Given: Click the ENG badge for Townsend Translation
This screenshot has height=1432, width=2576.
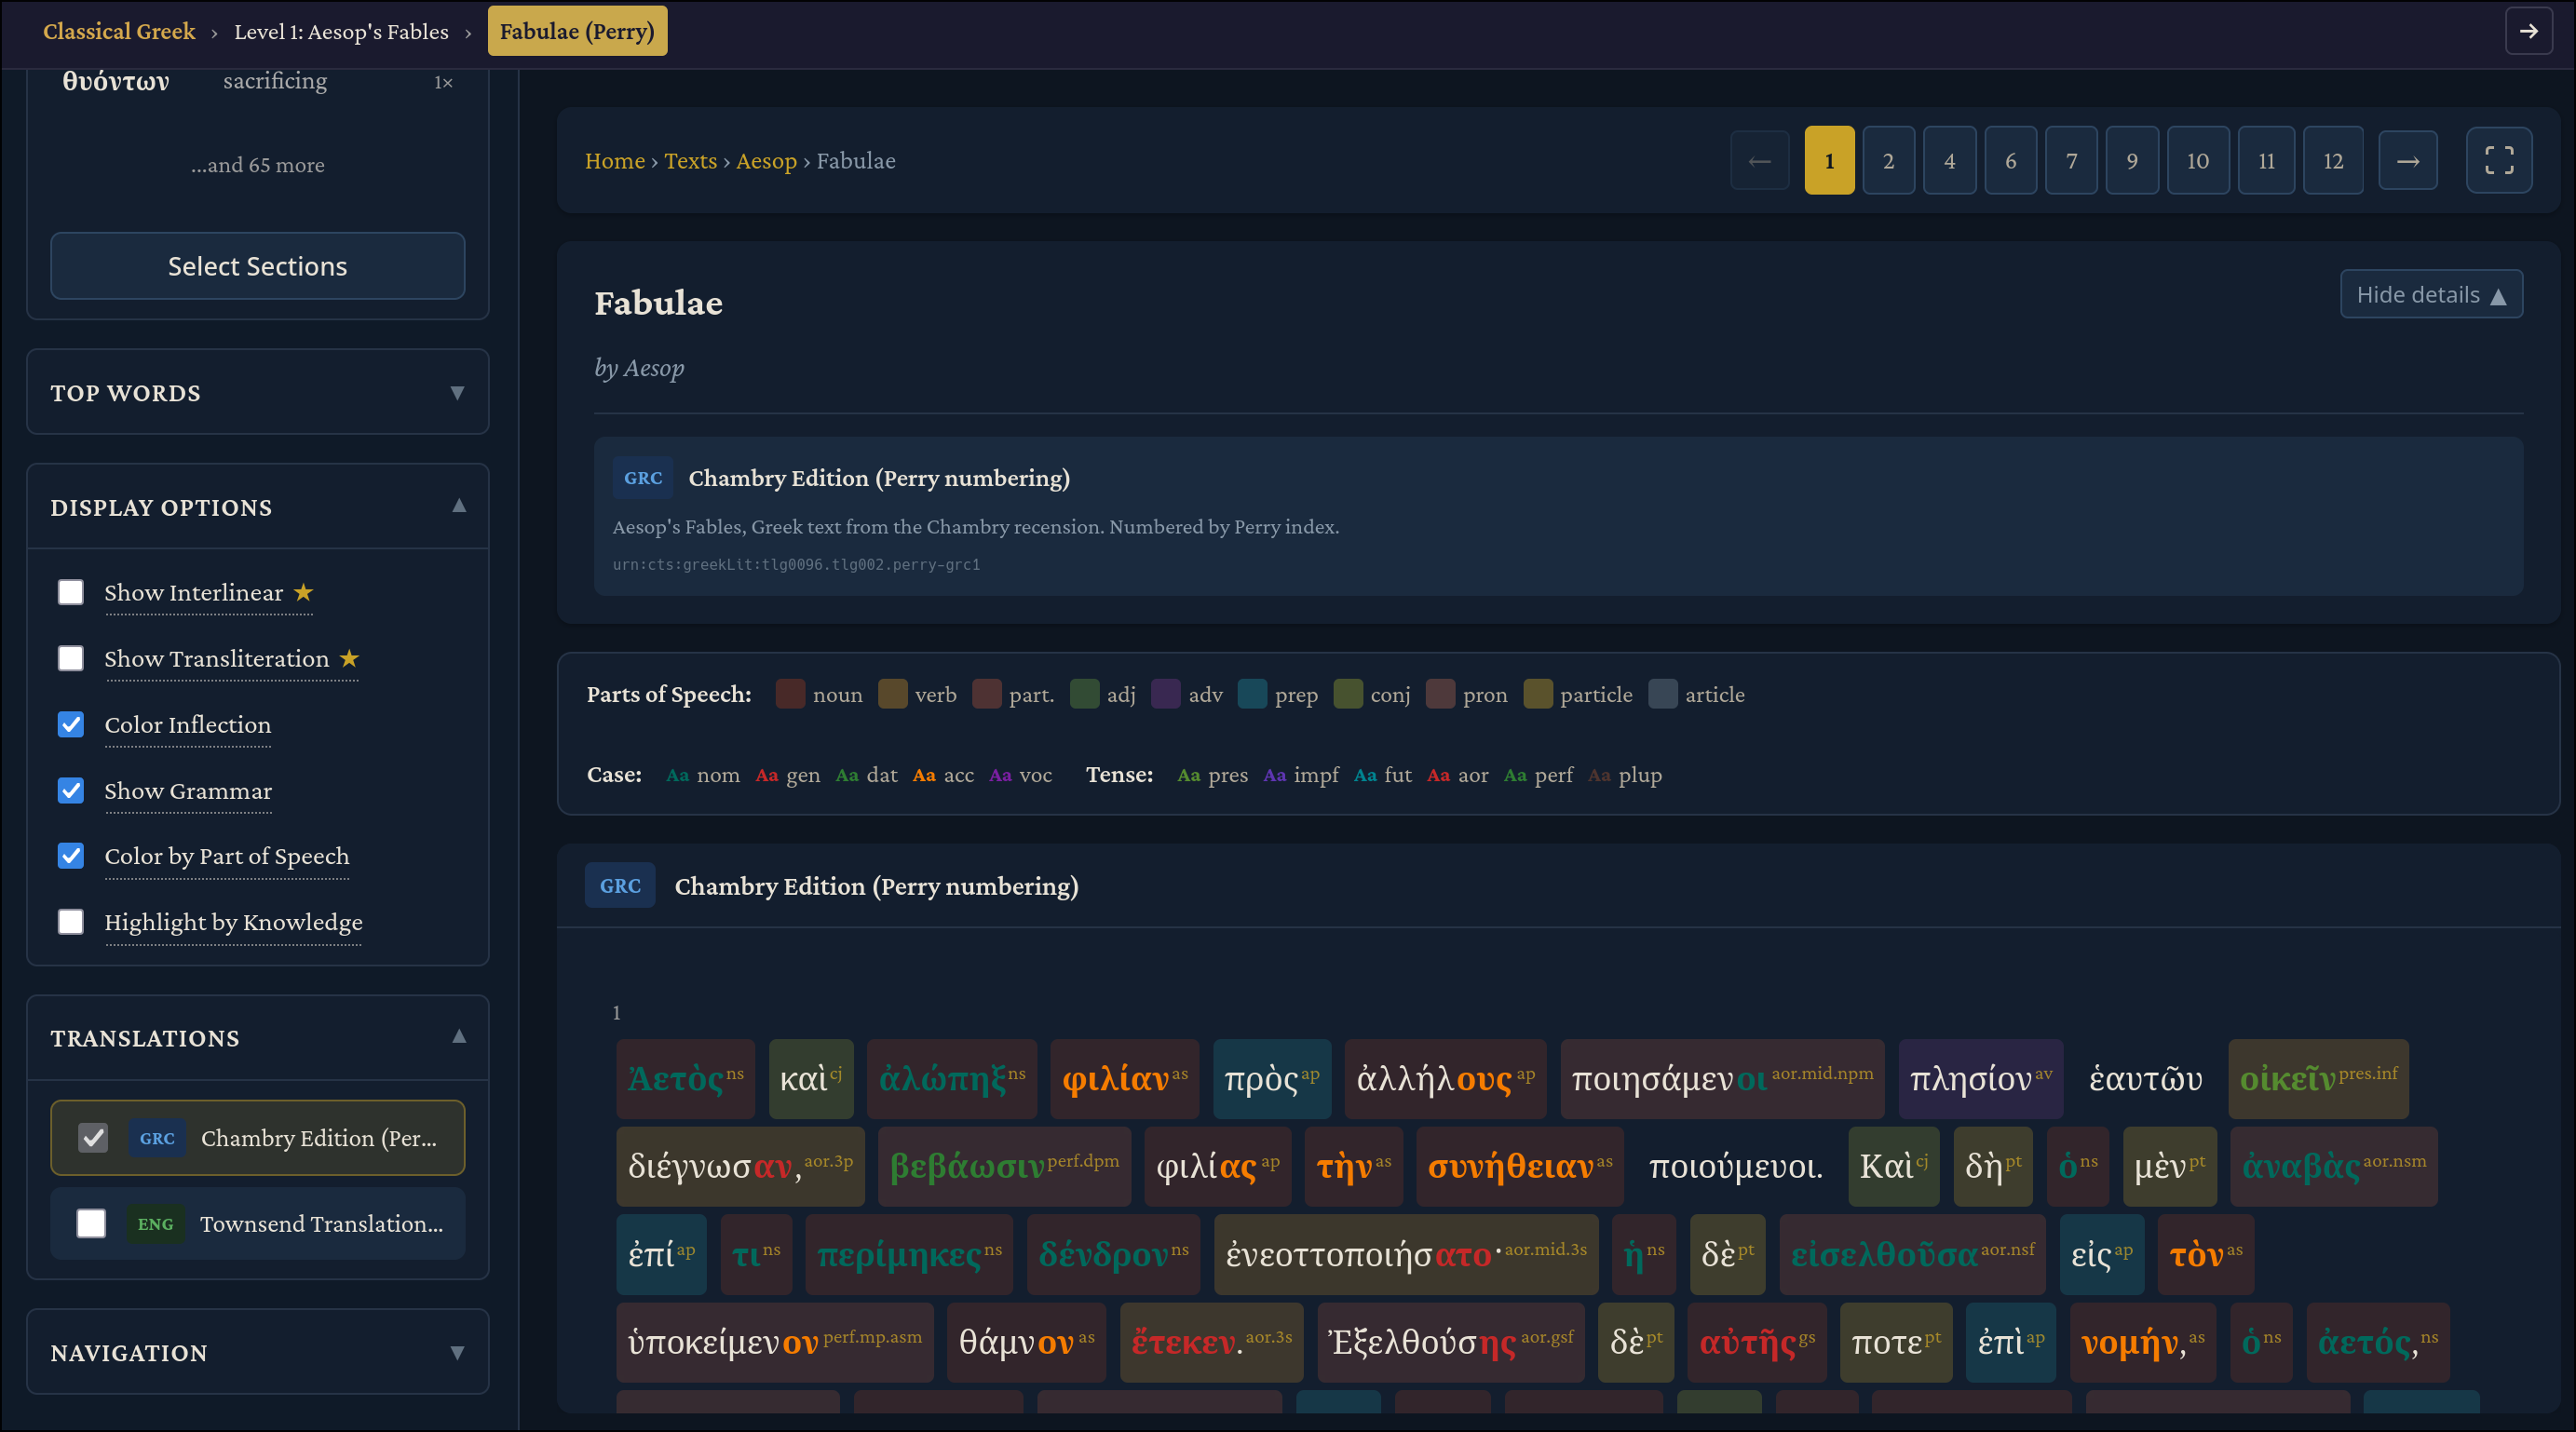Looking at the screenshot, I should (x=155, y=1223).
